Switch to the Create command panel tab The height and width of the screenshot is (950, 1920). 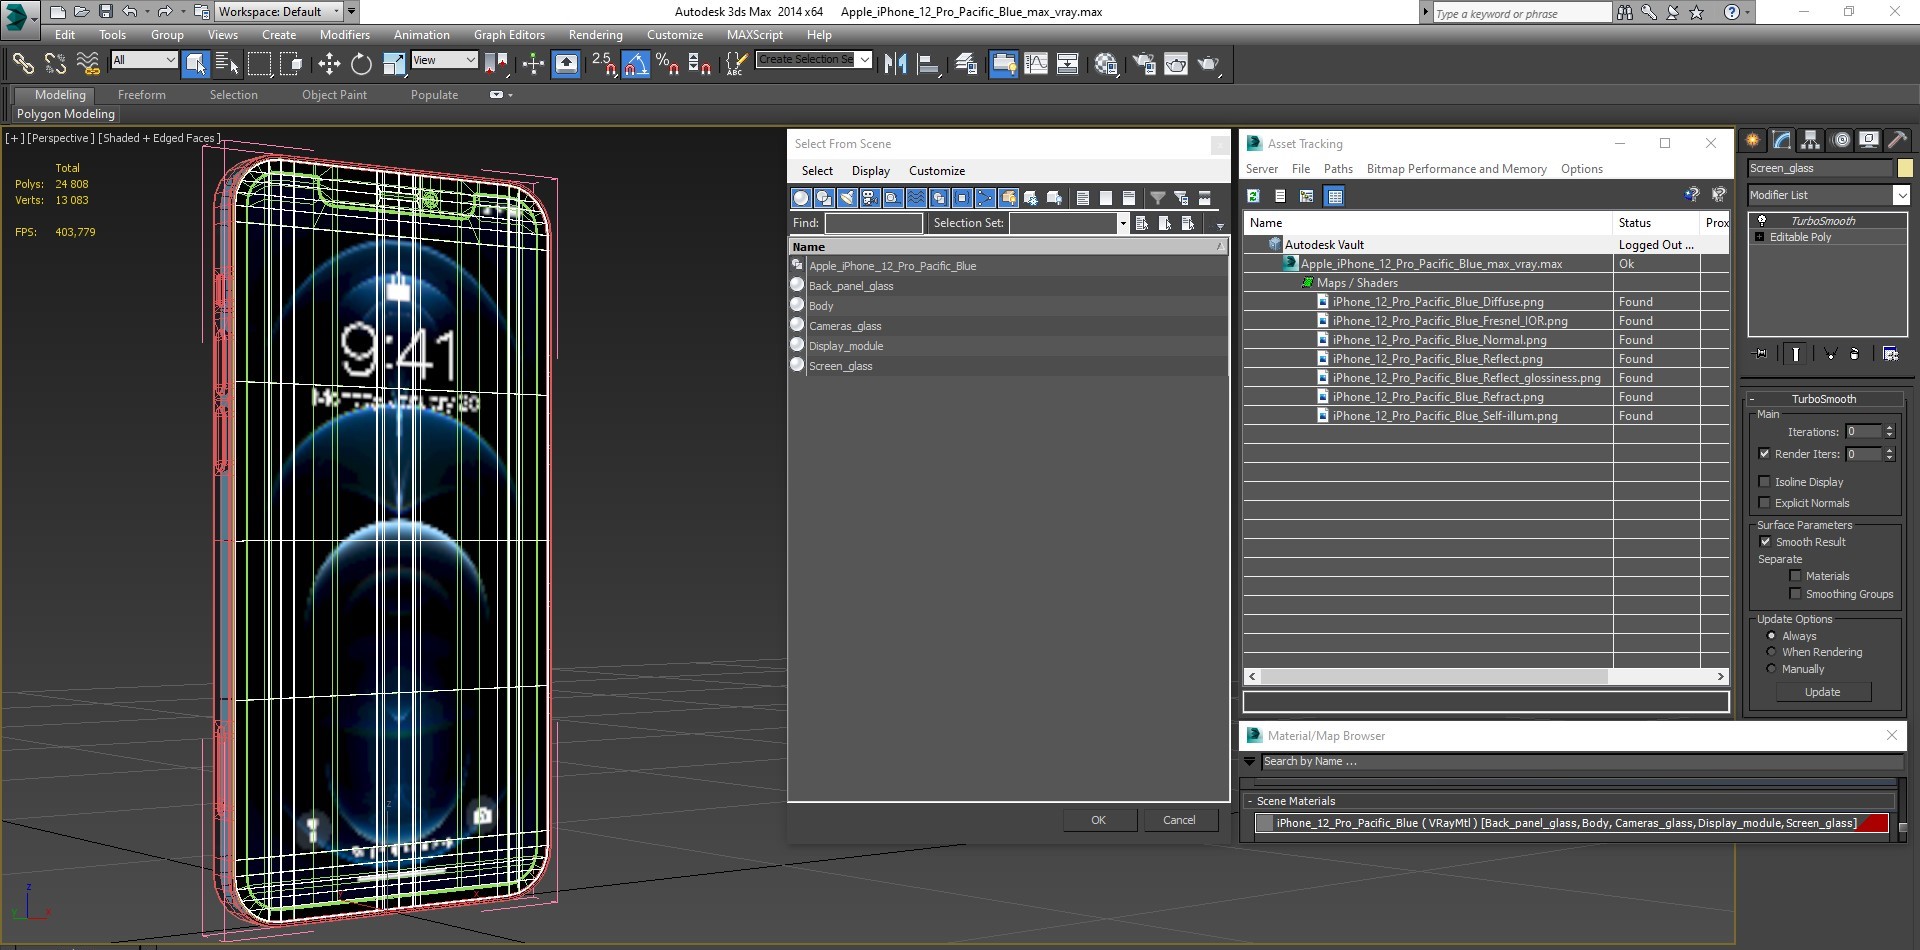pyautogui.click(x=1752, y=140)
